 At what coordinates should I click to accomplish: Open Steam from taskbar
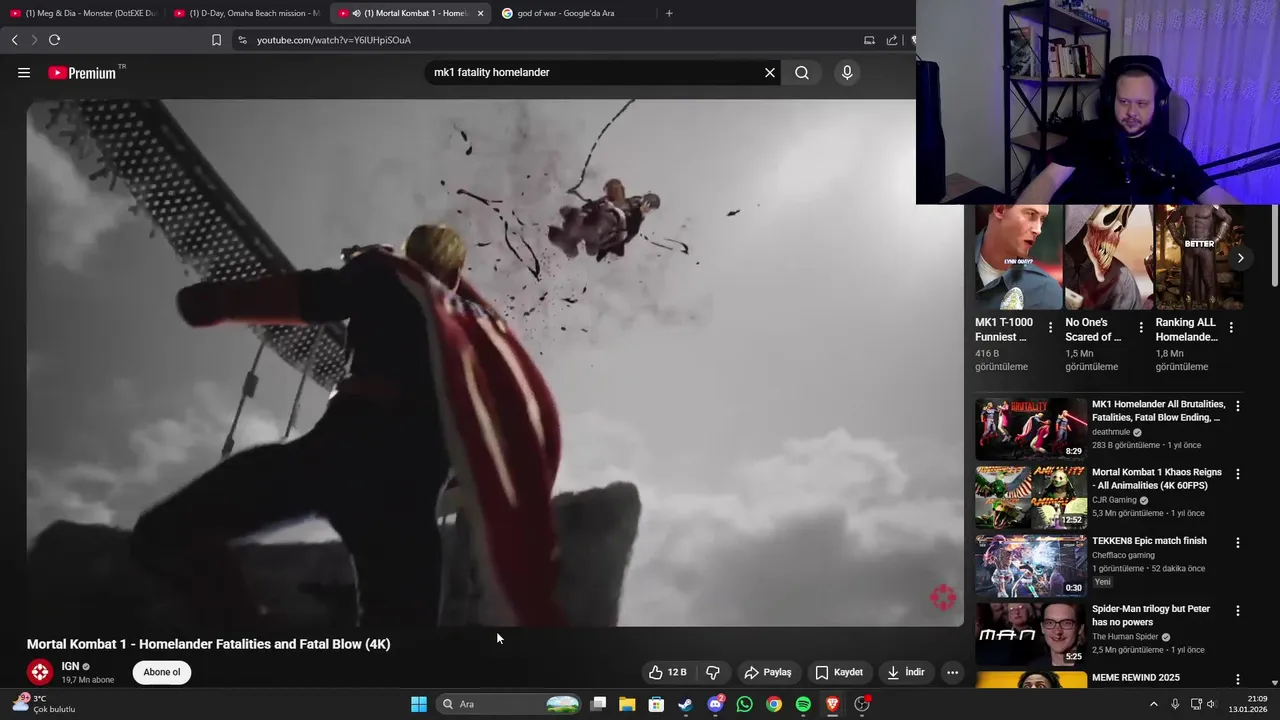point(685,704)
